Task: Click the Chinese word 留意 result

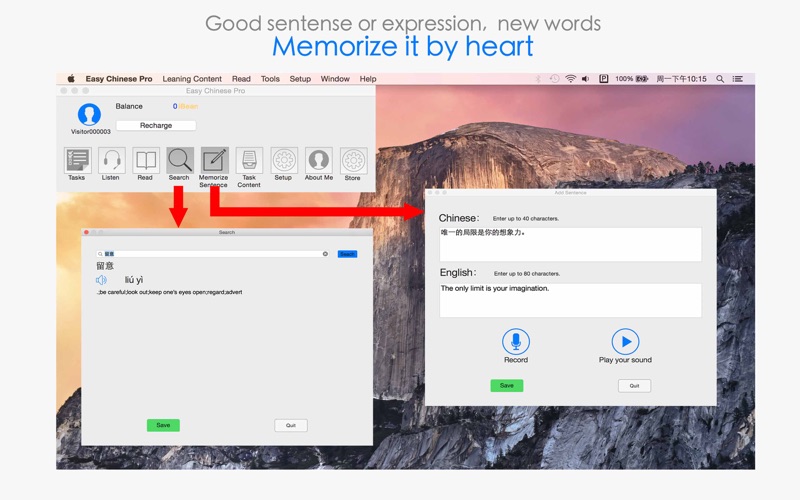Action: tap(105, 266)
